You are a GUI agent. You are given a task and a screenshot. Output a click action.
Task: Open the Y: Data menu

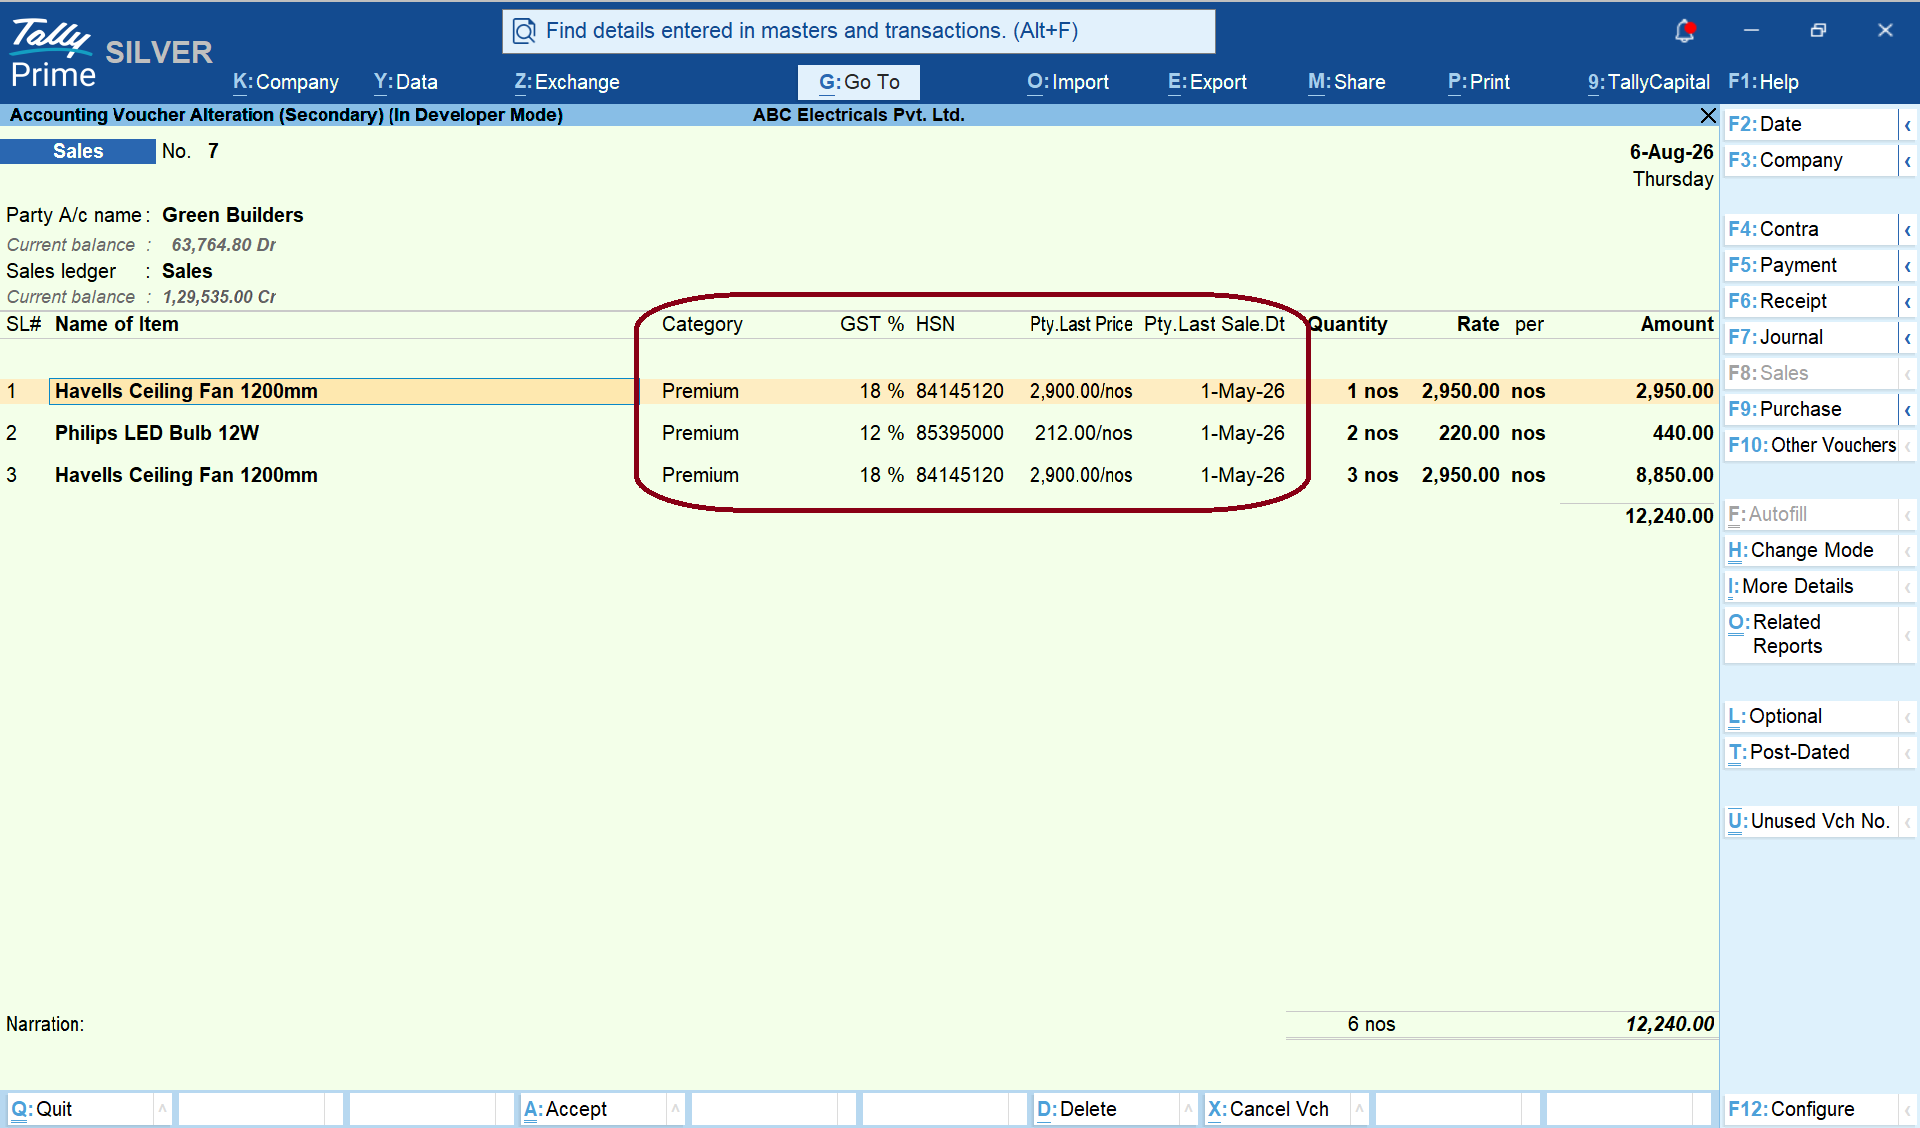pos(406,82)
